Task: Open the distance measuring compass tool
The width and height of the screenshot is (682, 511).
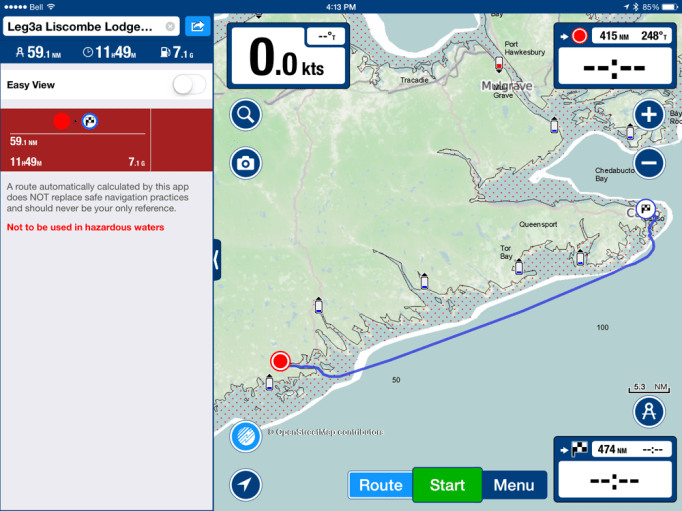Action: coord(649,411)
